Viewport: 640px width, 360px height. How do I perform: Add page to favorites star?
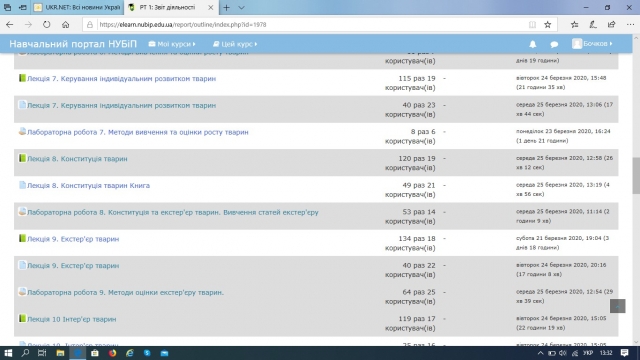[548, 24]
